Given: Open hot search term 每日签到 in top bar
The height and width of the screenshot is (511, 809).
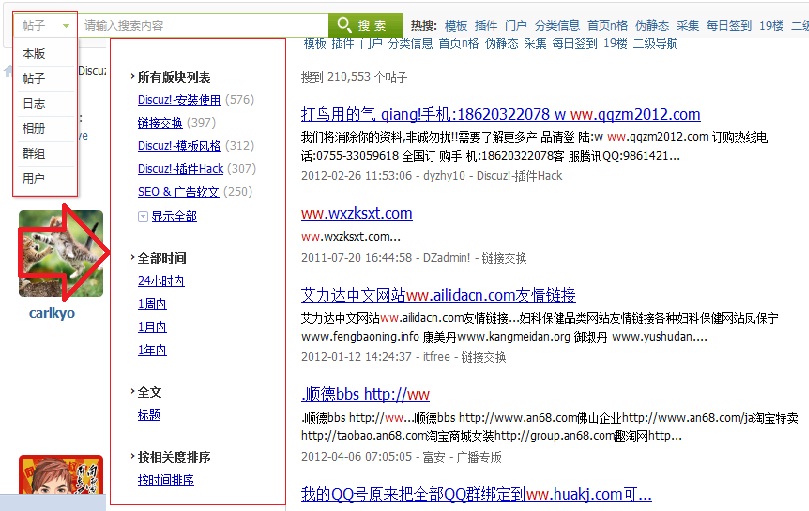Looking at the screenshot, I should coord(729,25).
